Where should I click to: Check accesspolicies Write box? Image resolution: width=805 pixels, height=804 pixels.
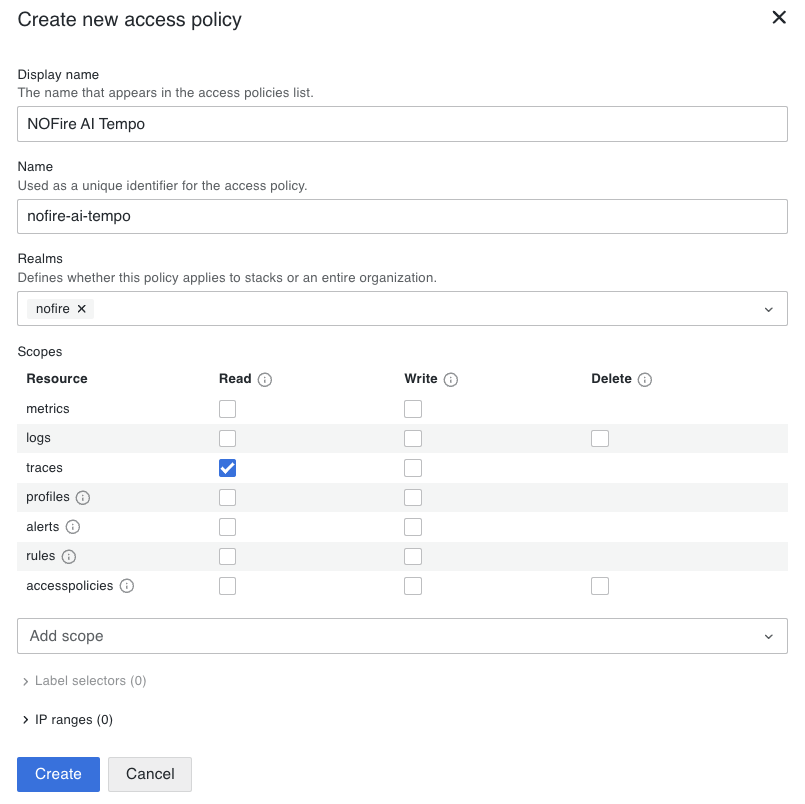[413, 586]
